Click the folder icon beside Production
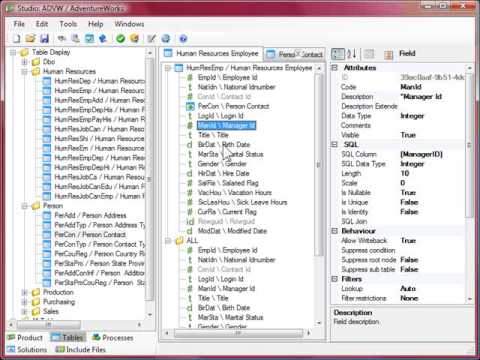 click(36, 292)
